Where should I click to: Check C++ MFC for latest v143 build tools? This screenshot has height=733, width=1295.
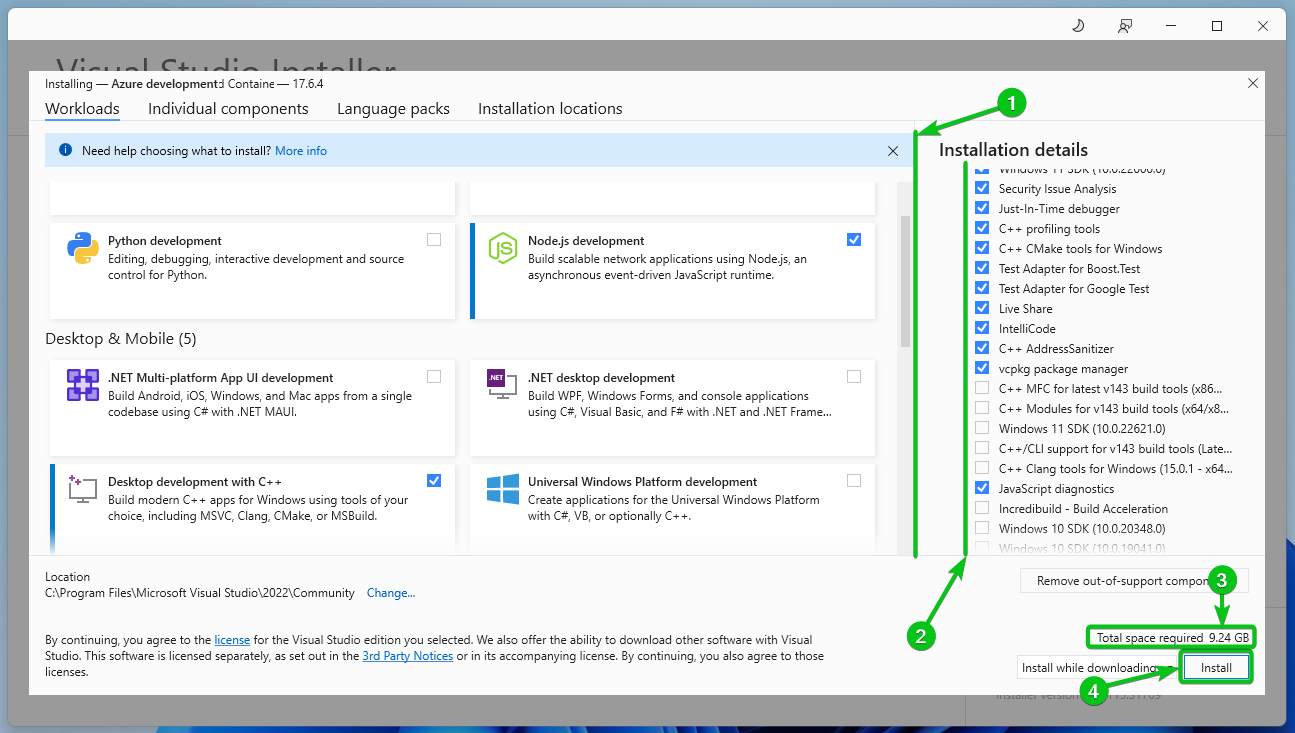click(x=982, y=388)
